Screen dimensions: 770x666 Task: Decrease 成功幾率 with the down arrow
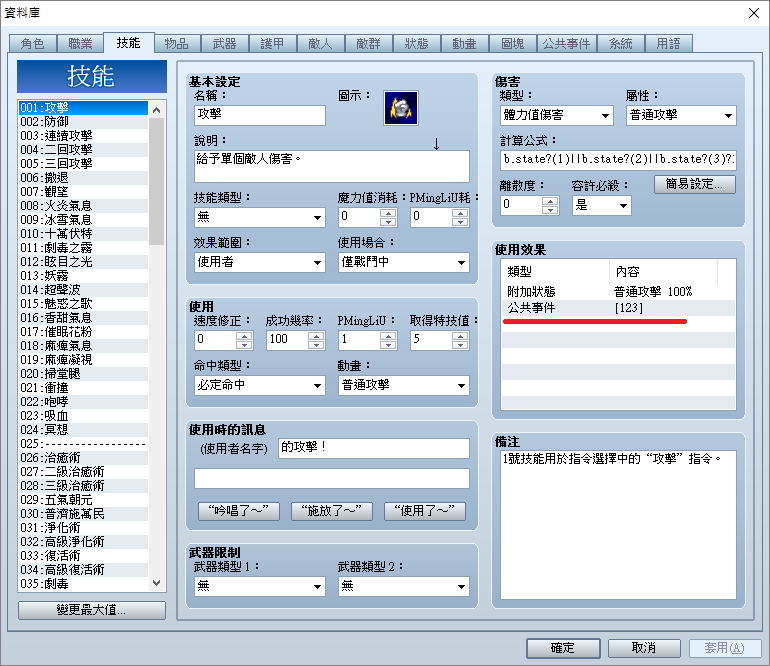click(x=316, y=345)
